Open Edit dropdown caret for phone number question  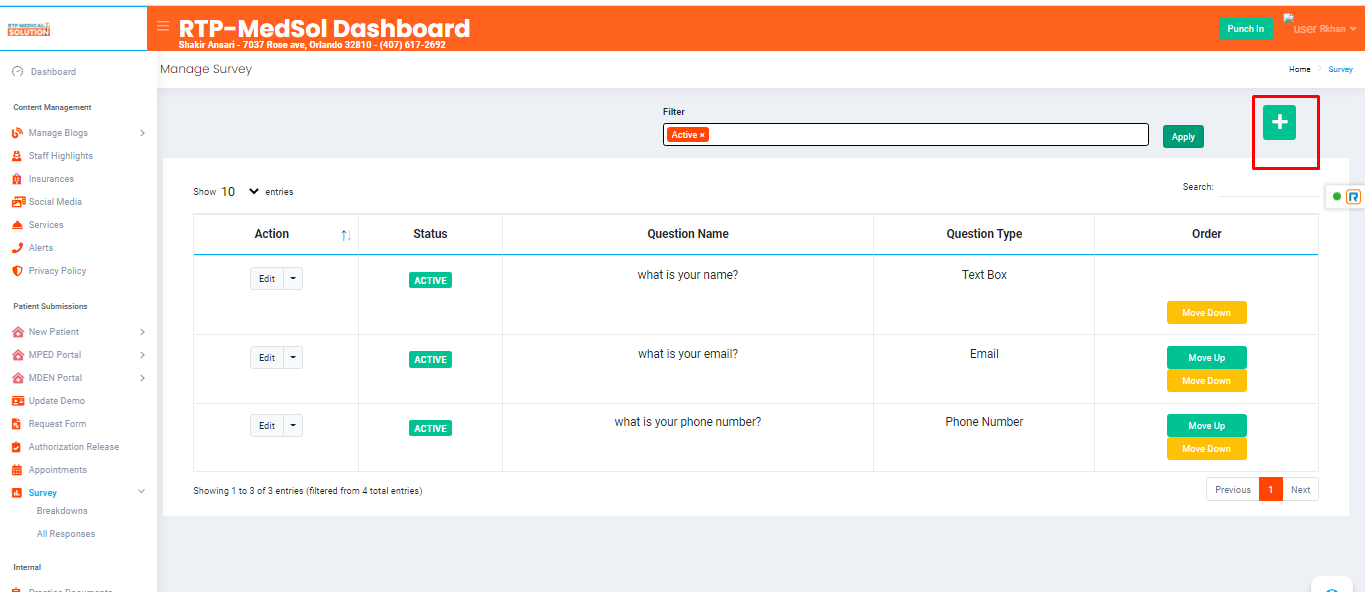tap(293, 426)
